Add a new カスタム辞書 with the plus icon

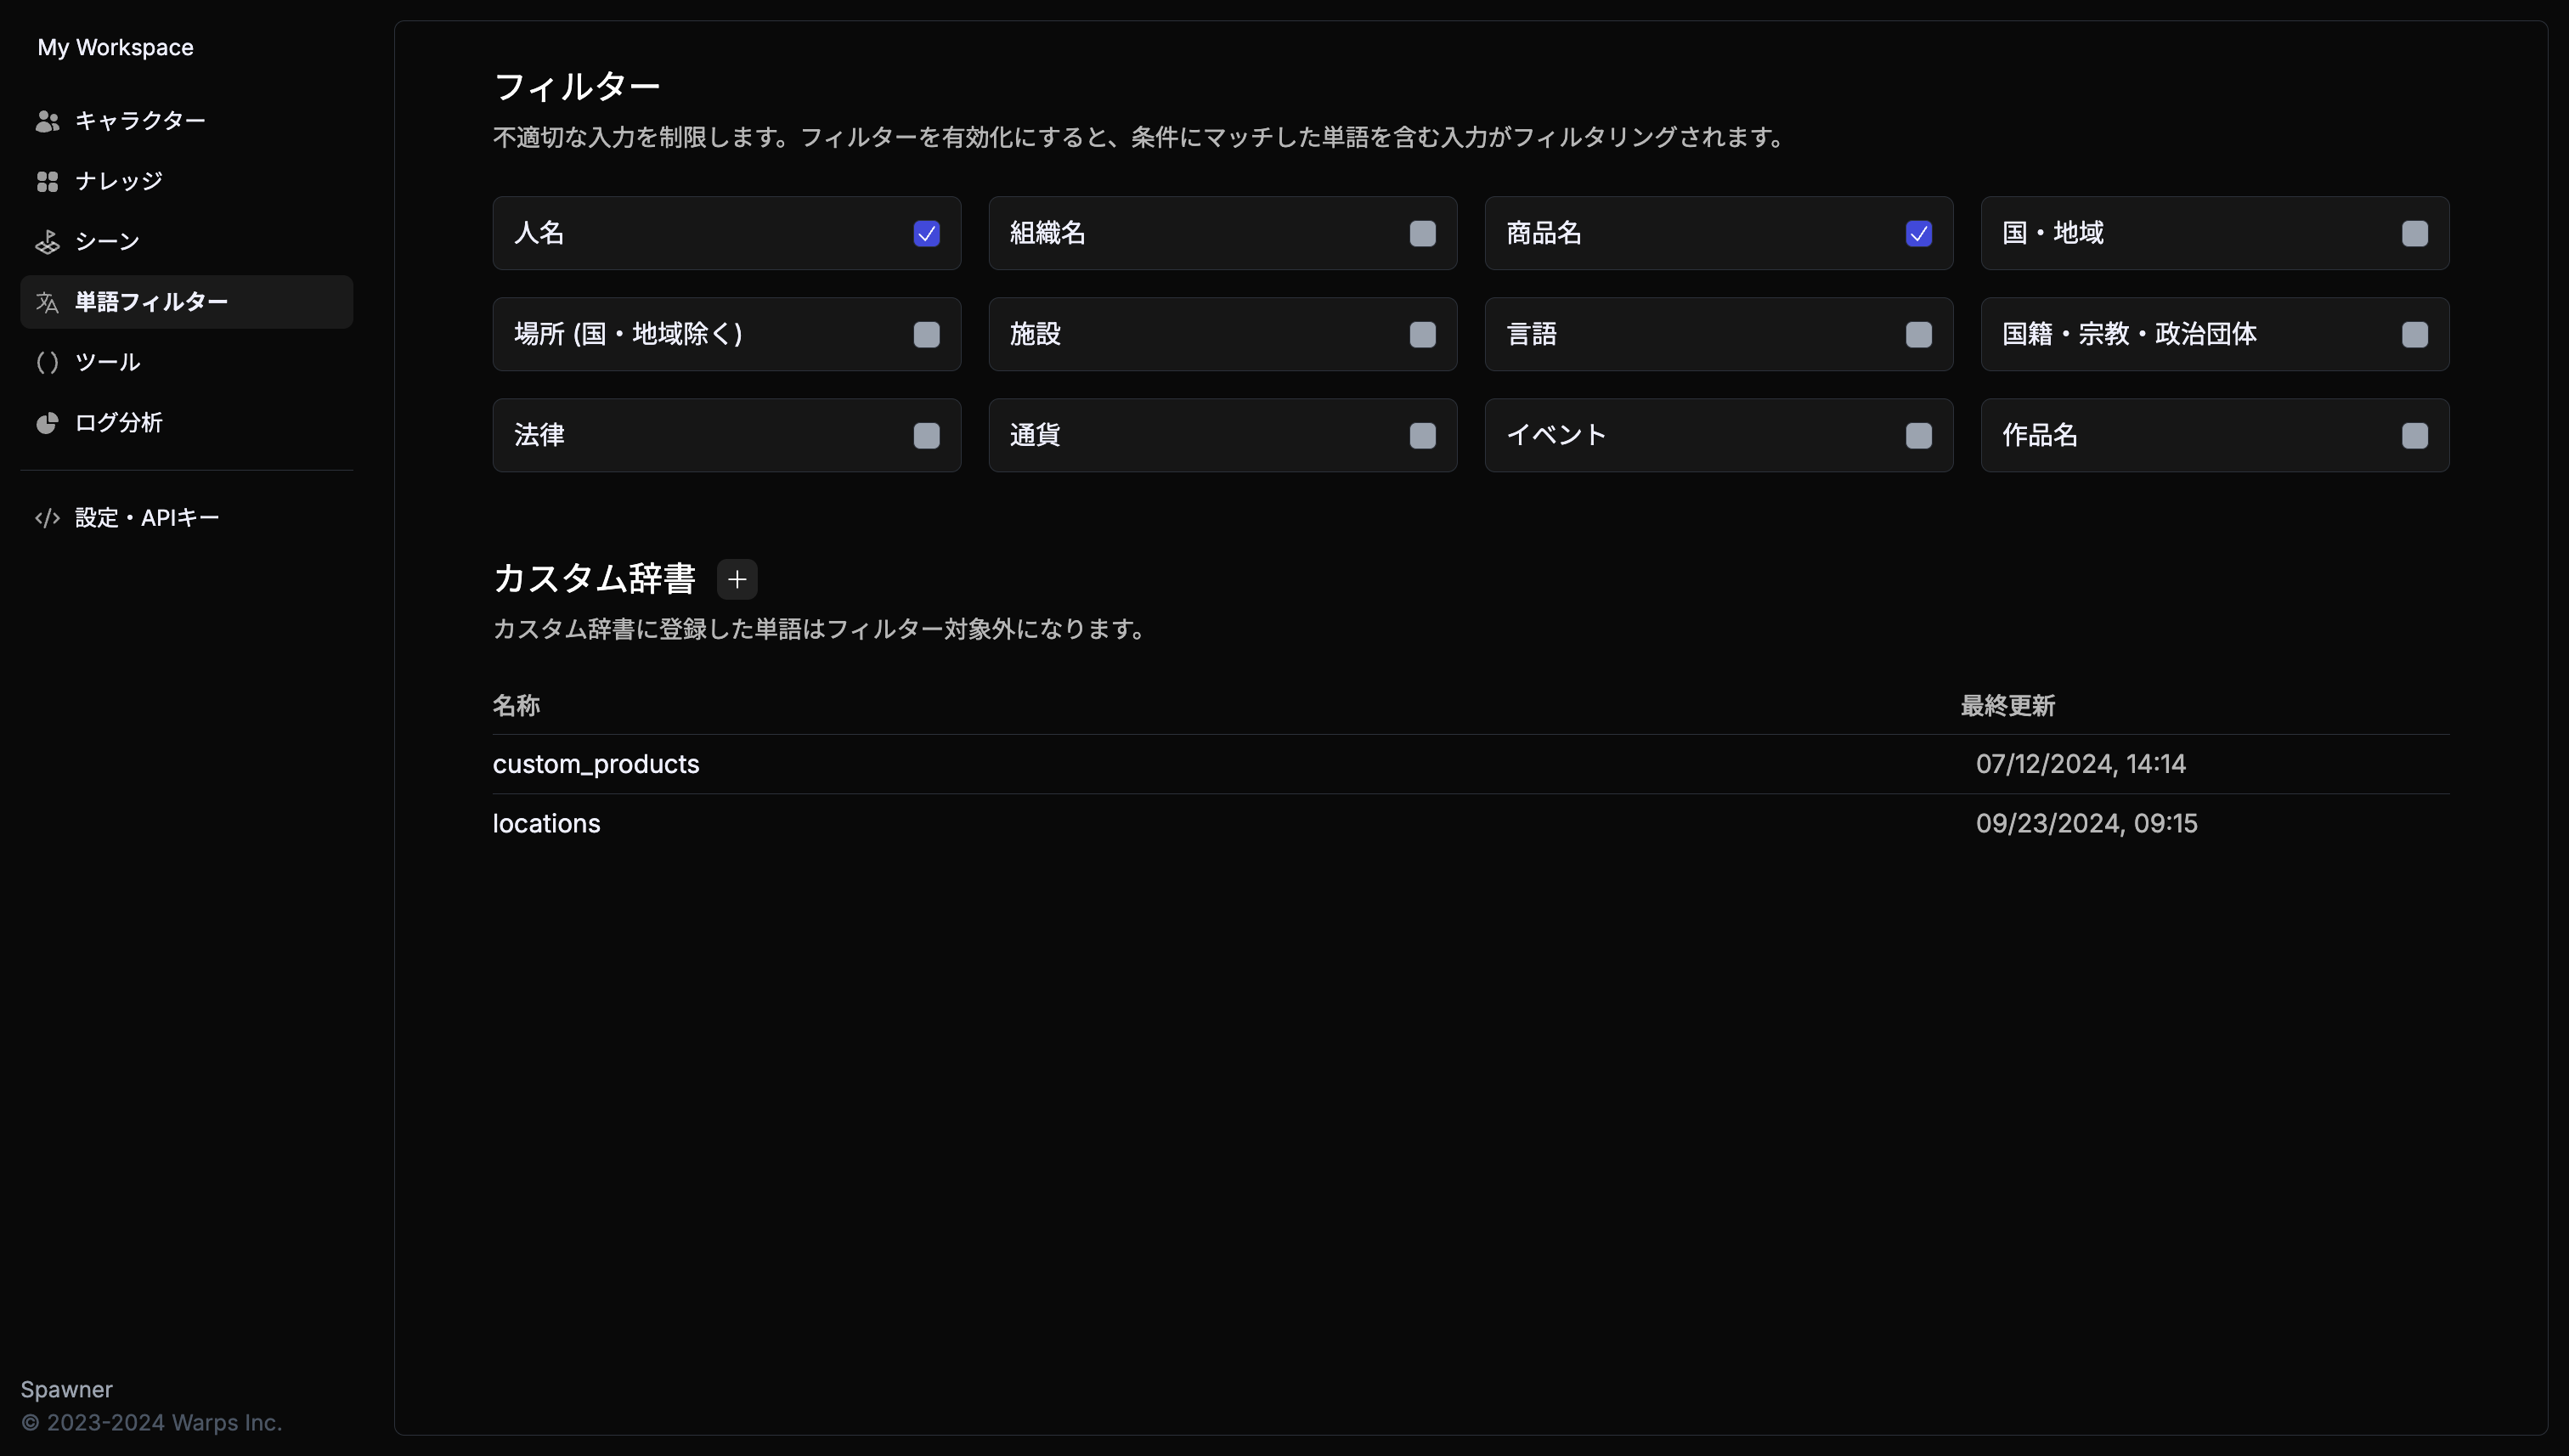coord(737,579)
